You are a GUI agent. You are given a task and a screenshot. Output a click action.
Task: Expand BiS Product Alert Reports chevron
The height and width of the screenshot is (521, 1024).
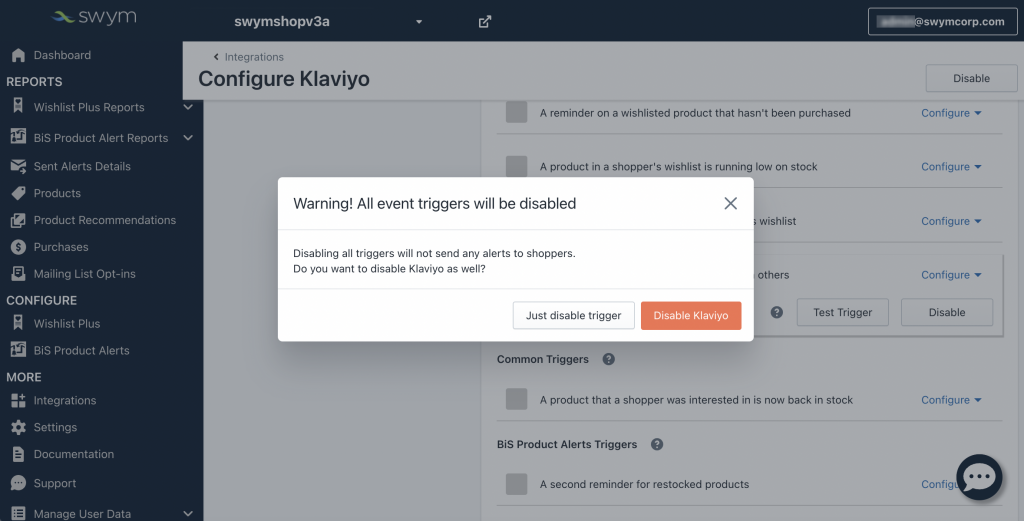pos(188,138)
